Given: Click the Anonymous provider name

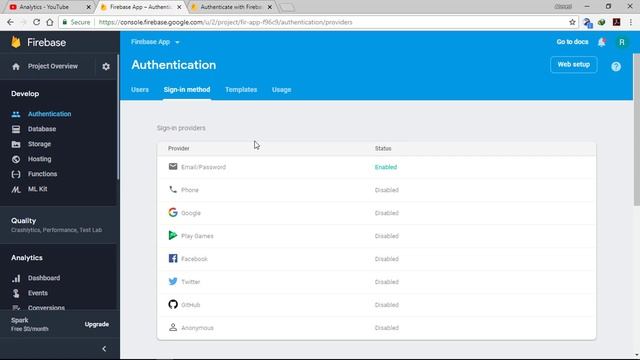Looking at the screenshot, I should [197, 328].
